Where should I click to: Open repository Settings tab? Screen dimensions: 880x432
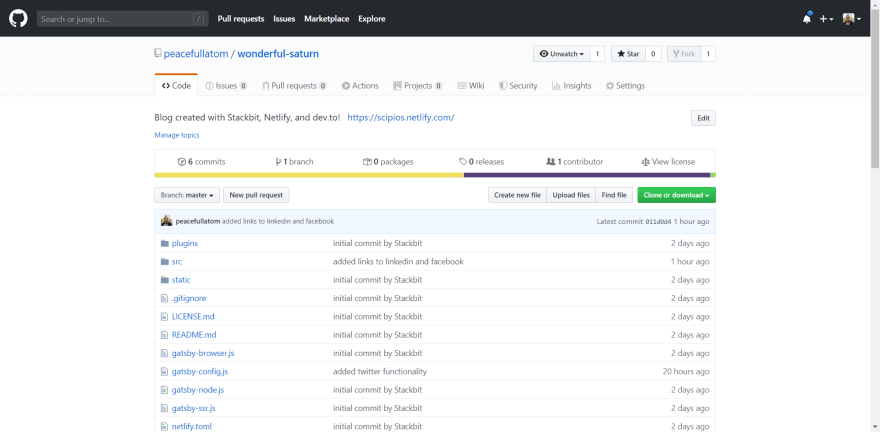click(x=625, y=86)
